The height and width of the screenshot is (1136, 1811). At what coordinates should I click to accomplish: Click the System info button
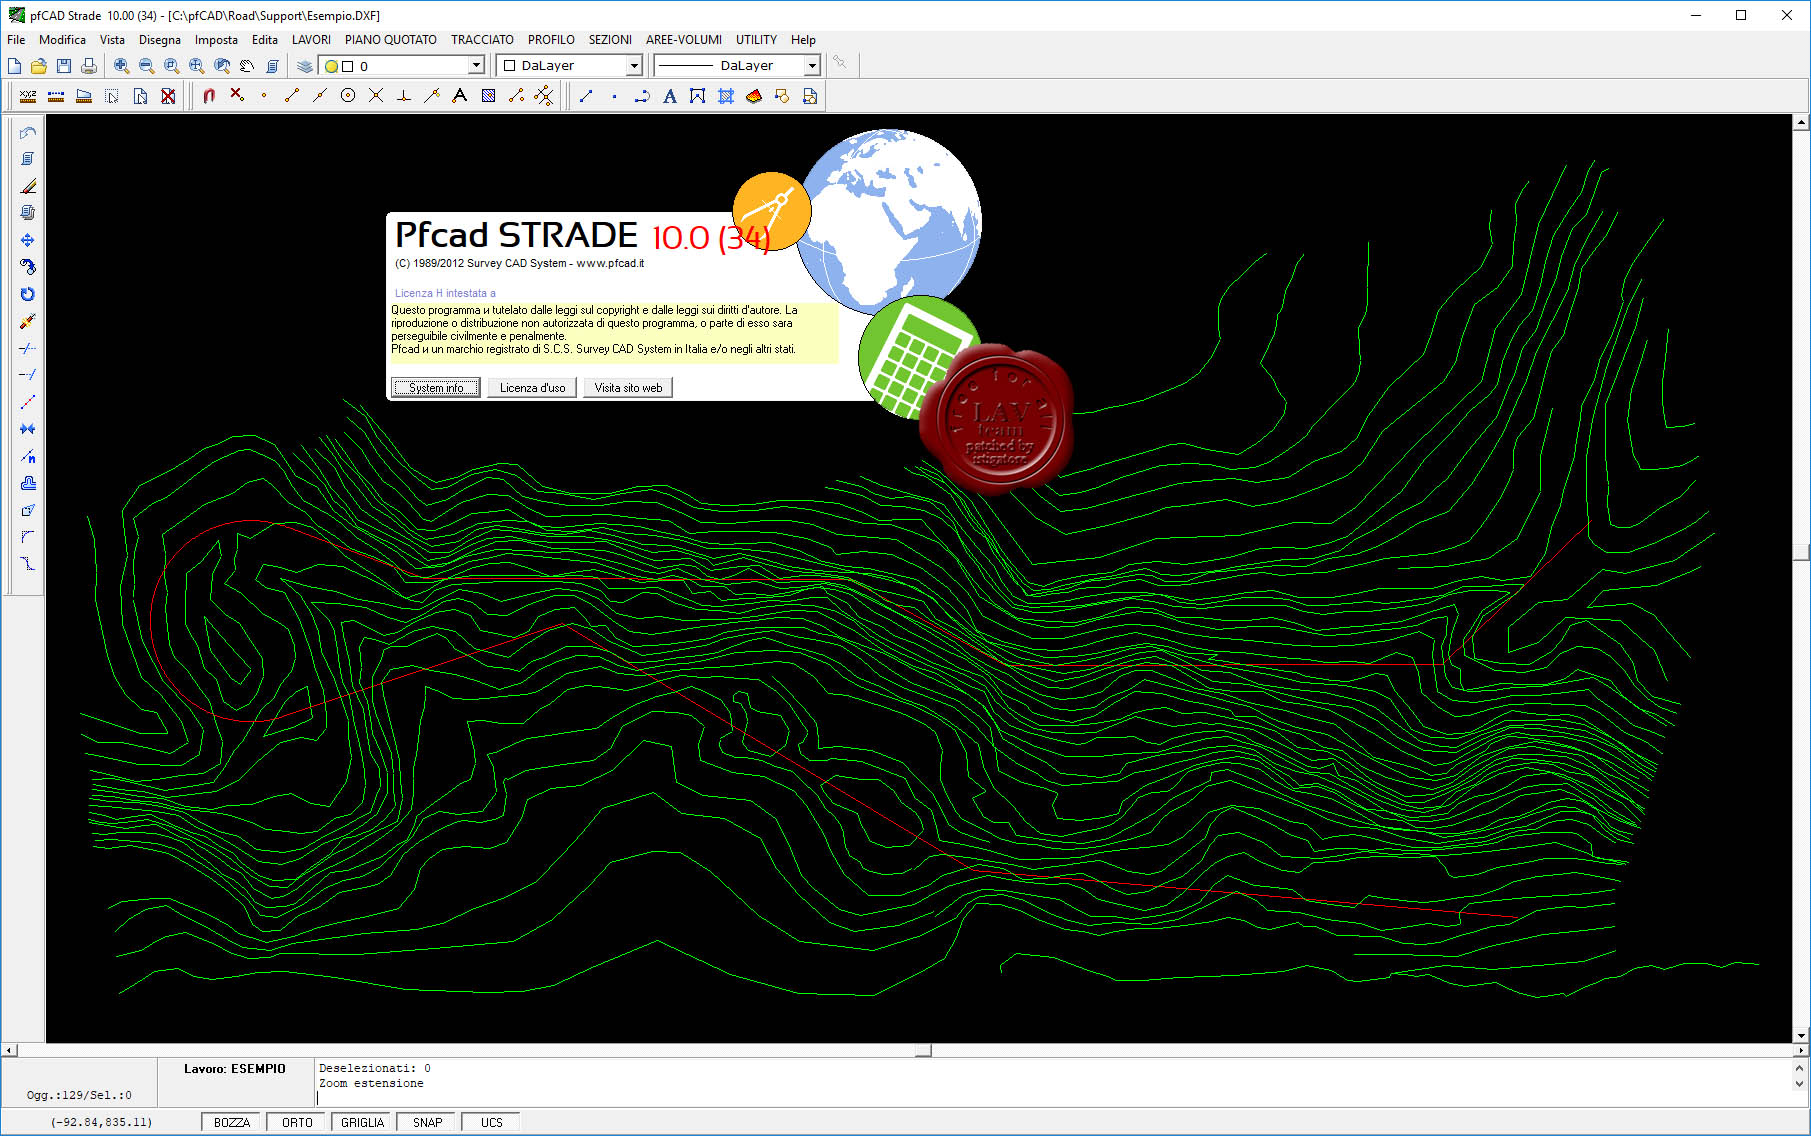point(436,388)
